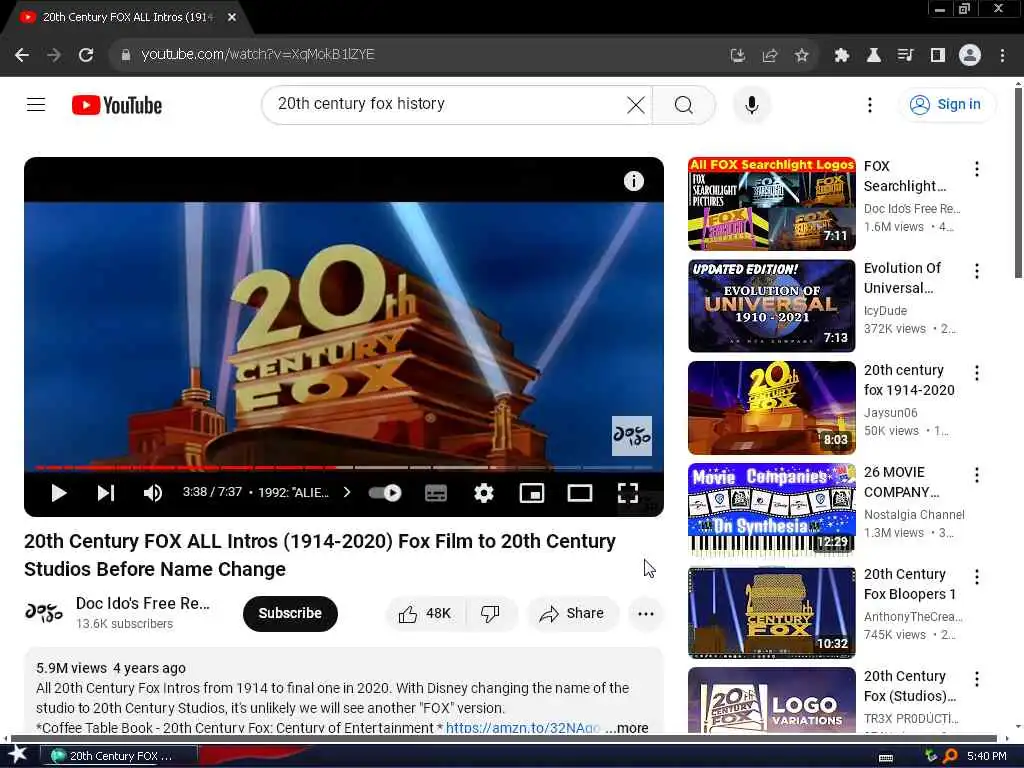Open options menu for Evolution Of Universal
1024x768 pixels.
[976, 271]
